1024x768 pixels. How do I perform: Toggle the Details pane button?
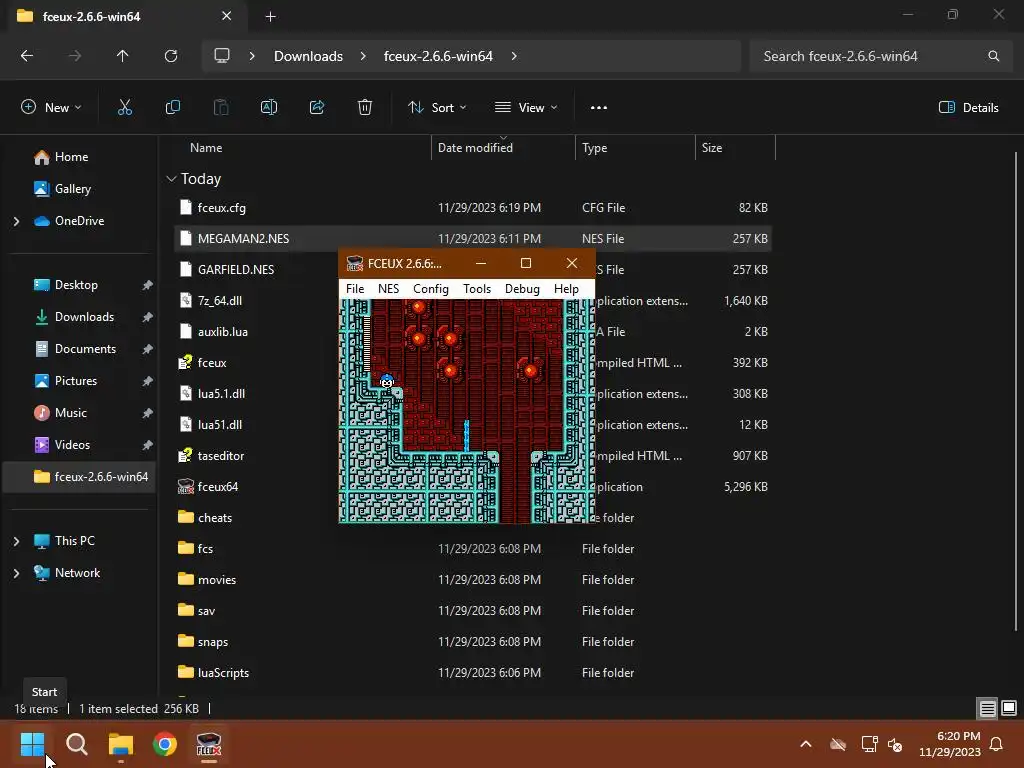click(x=968, y=108)
